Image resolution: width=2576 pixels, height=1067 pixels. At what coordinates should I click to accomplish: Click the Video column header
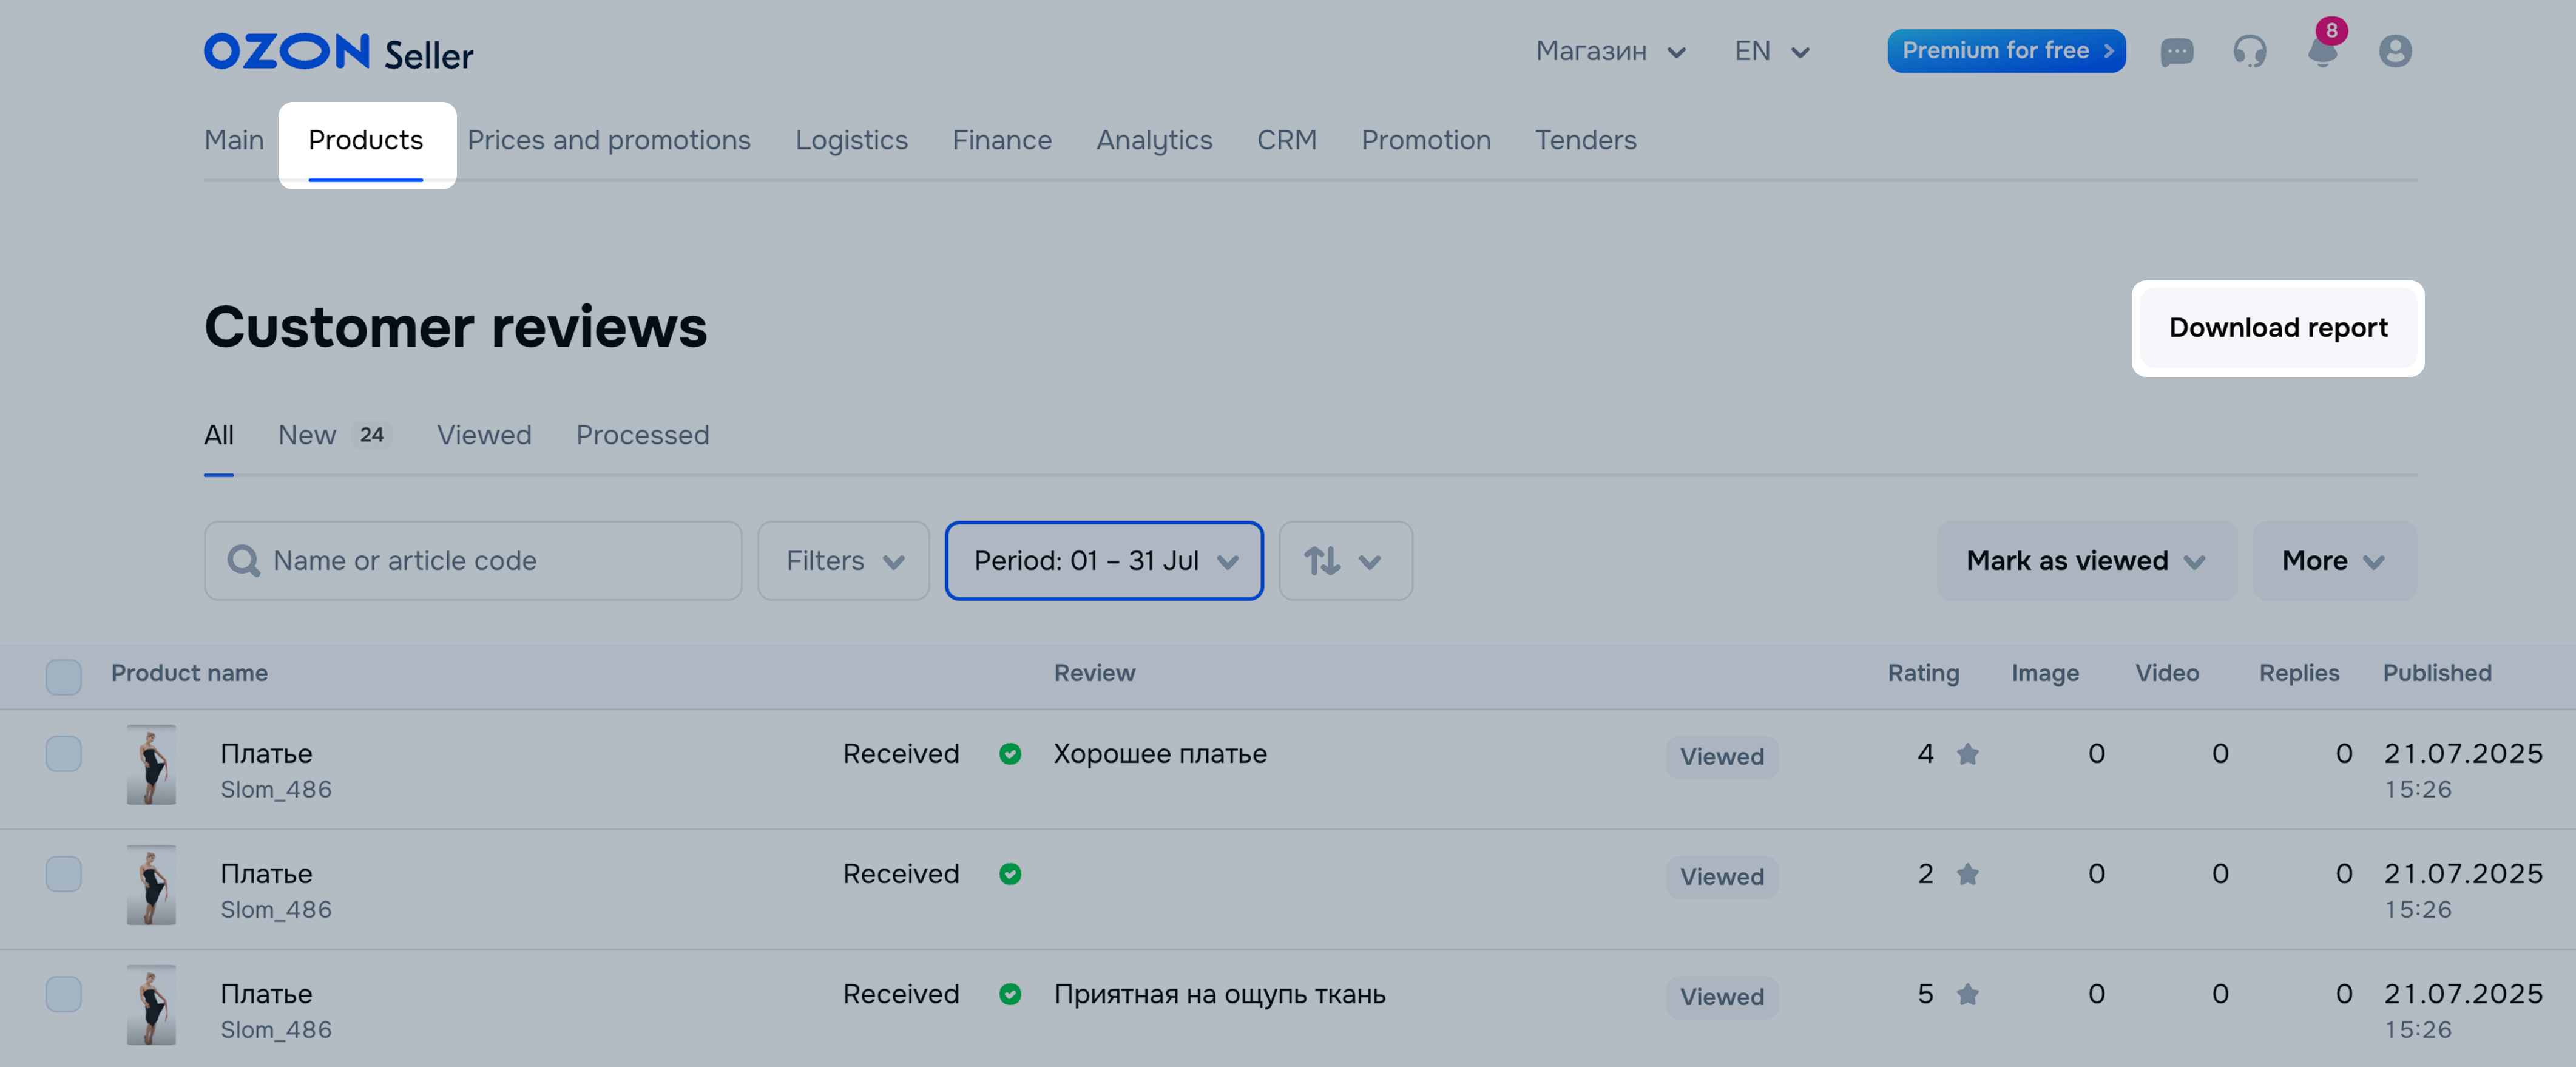2167,673
